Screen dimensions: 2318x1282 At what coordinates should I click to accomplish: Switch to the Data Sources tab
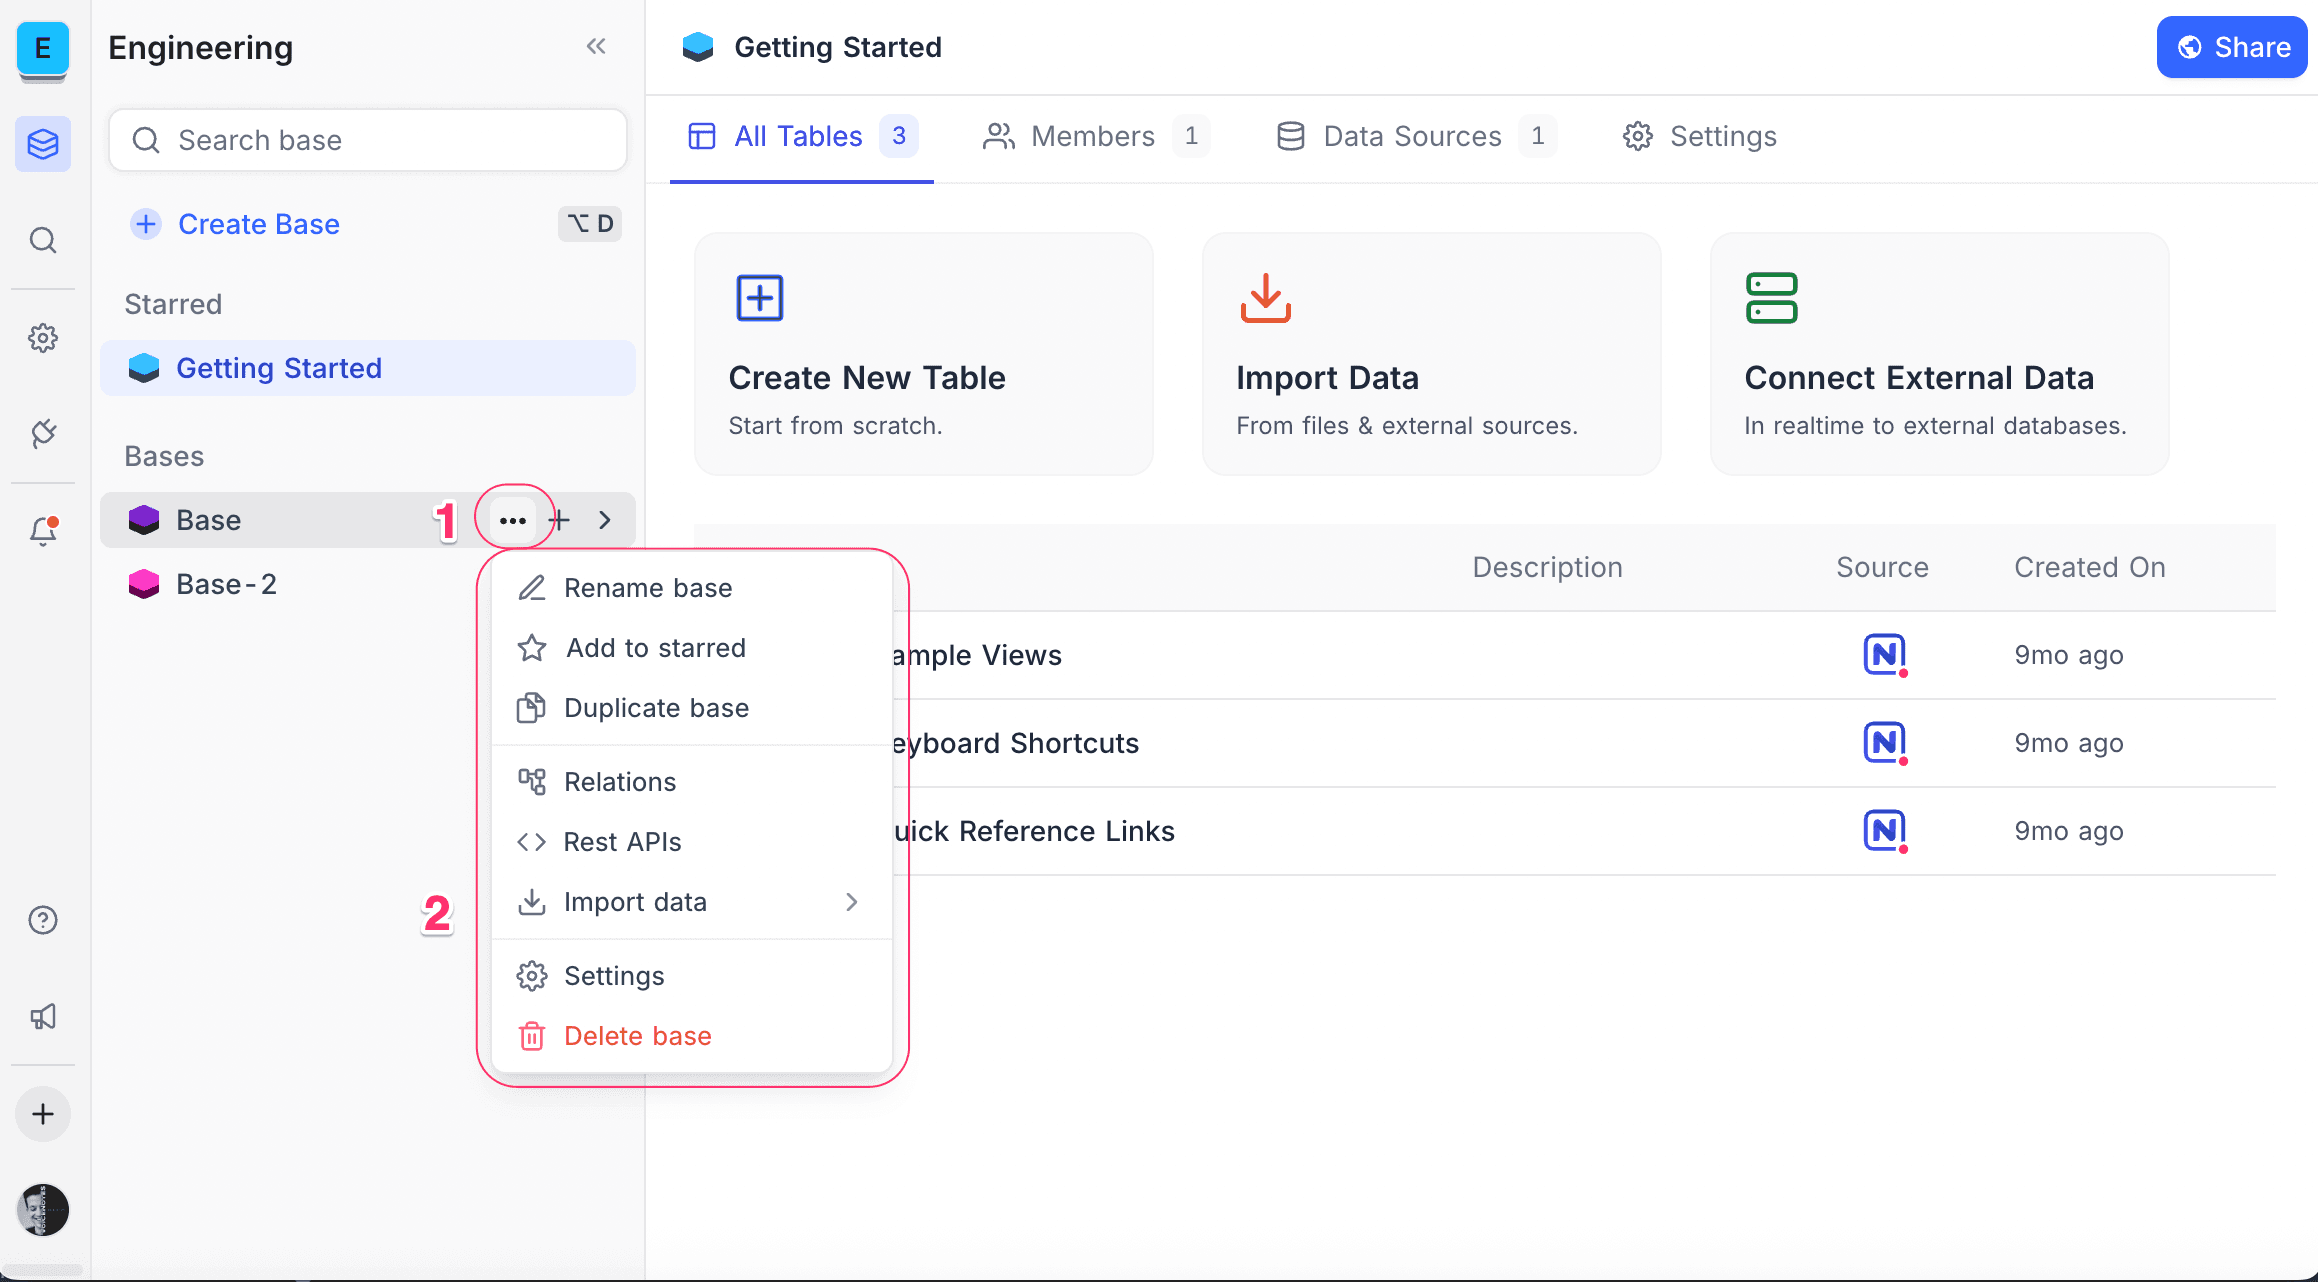(x=1412, y=136)
